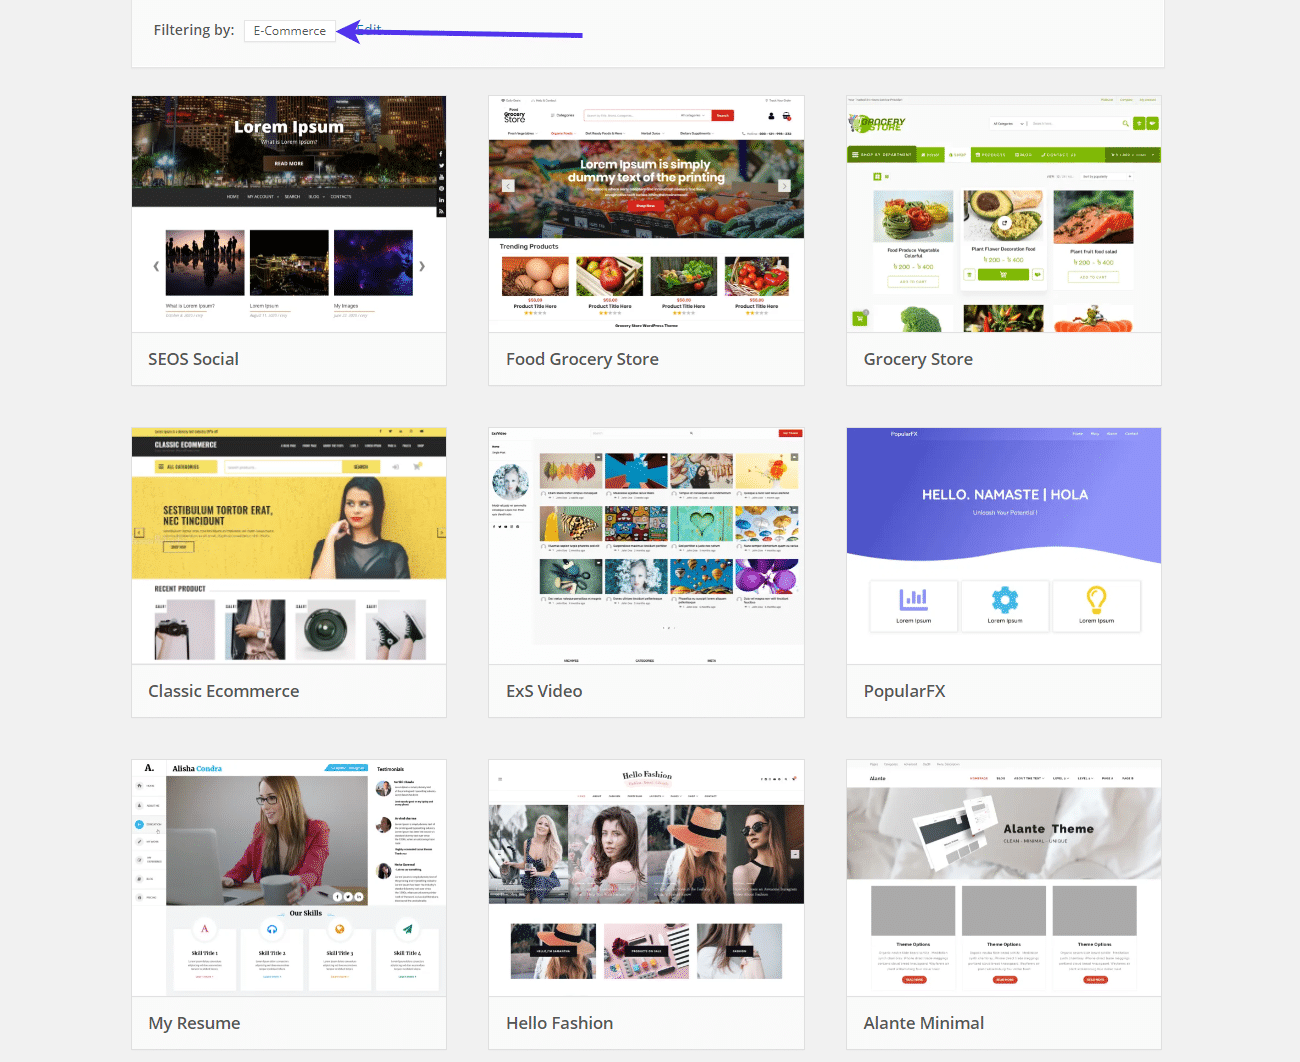This screenshot has width=1300, height=1062.
Task: Click the Edit link beside the filter
Action: (370, 30)
